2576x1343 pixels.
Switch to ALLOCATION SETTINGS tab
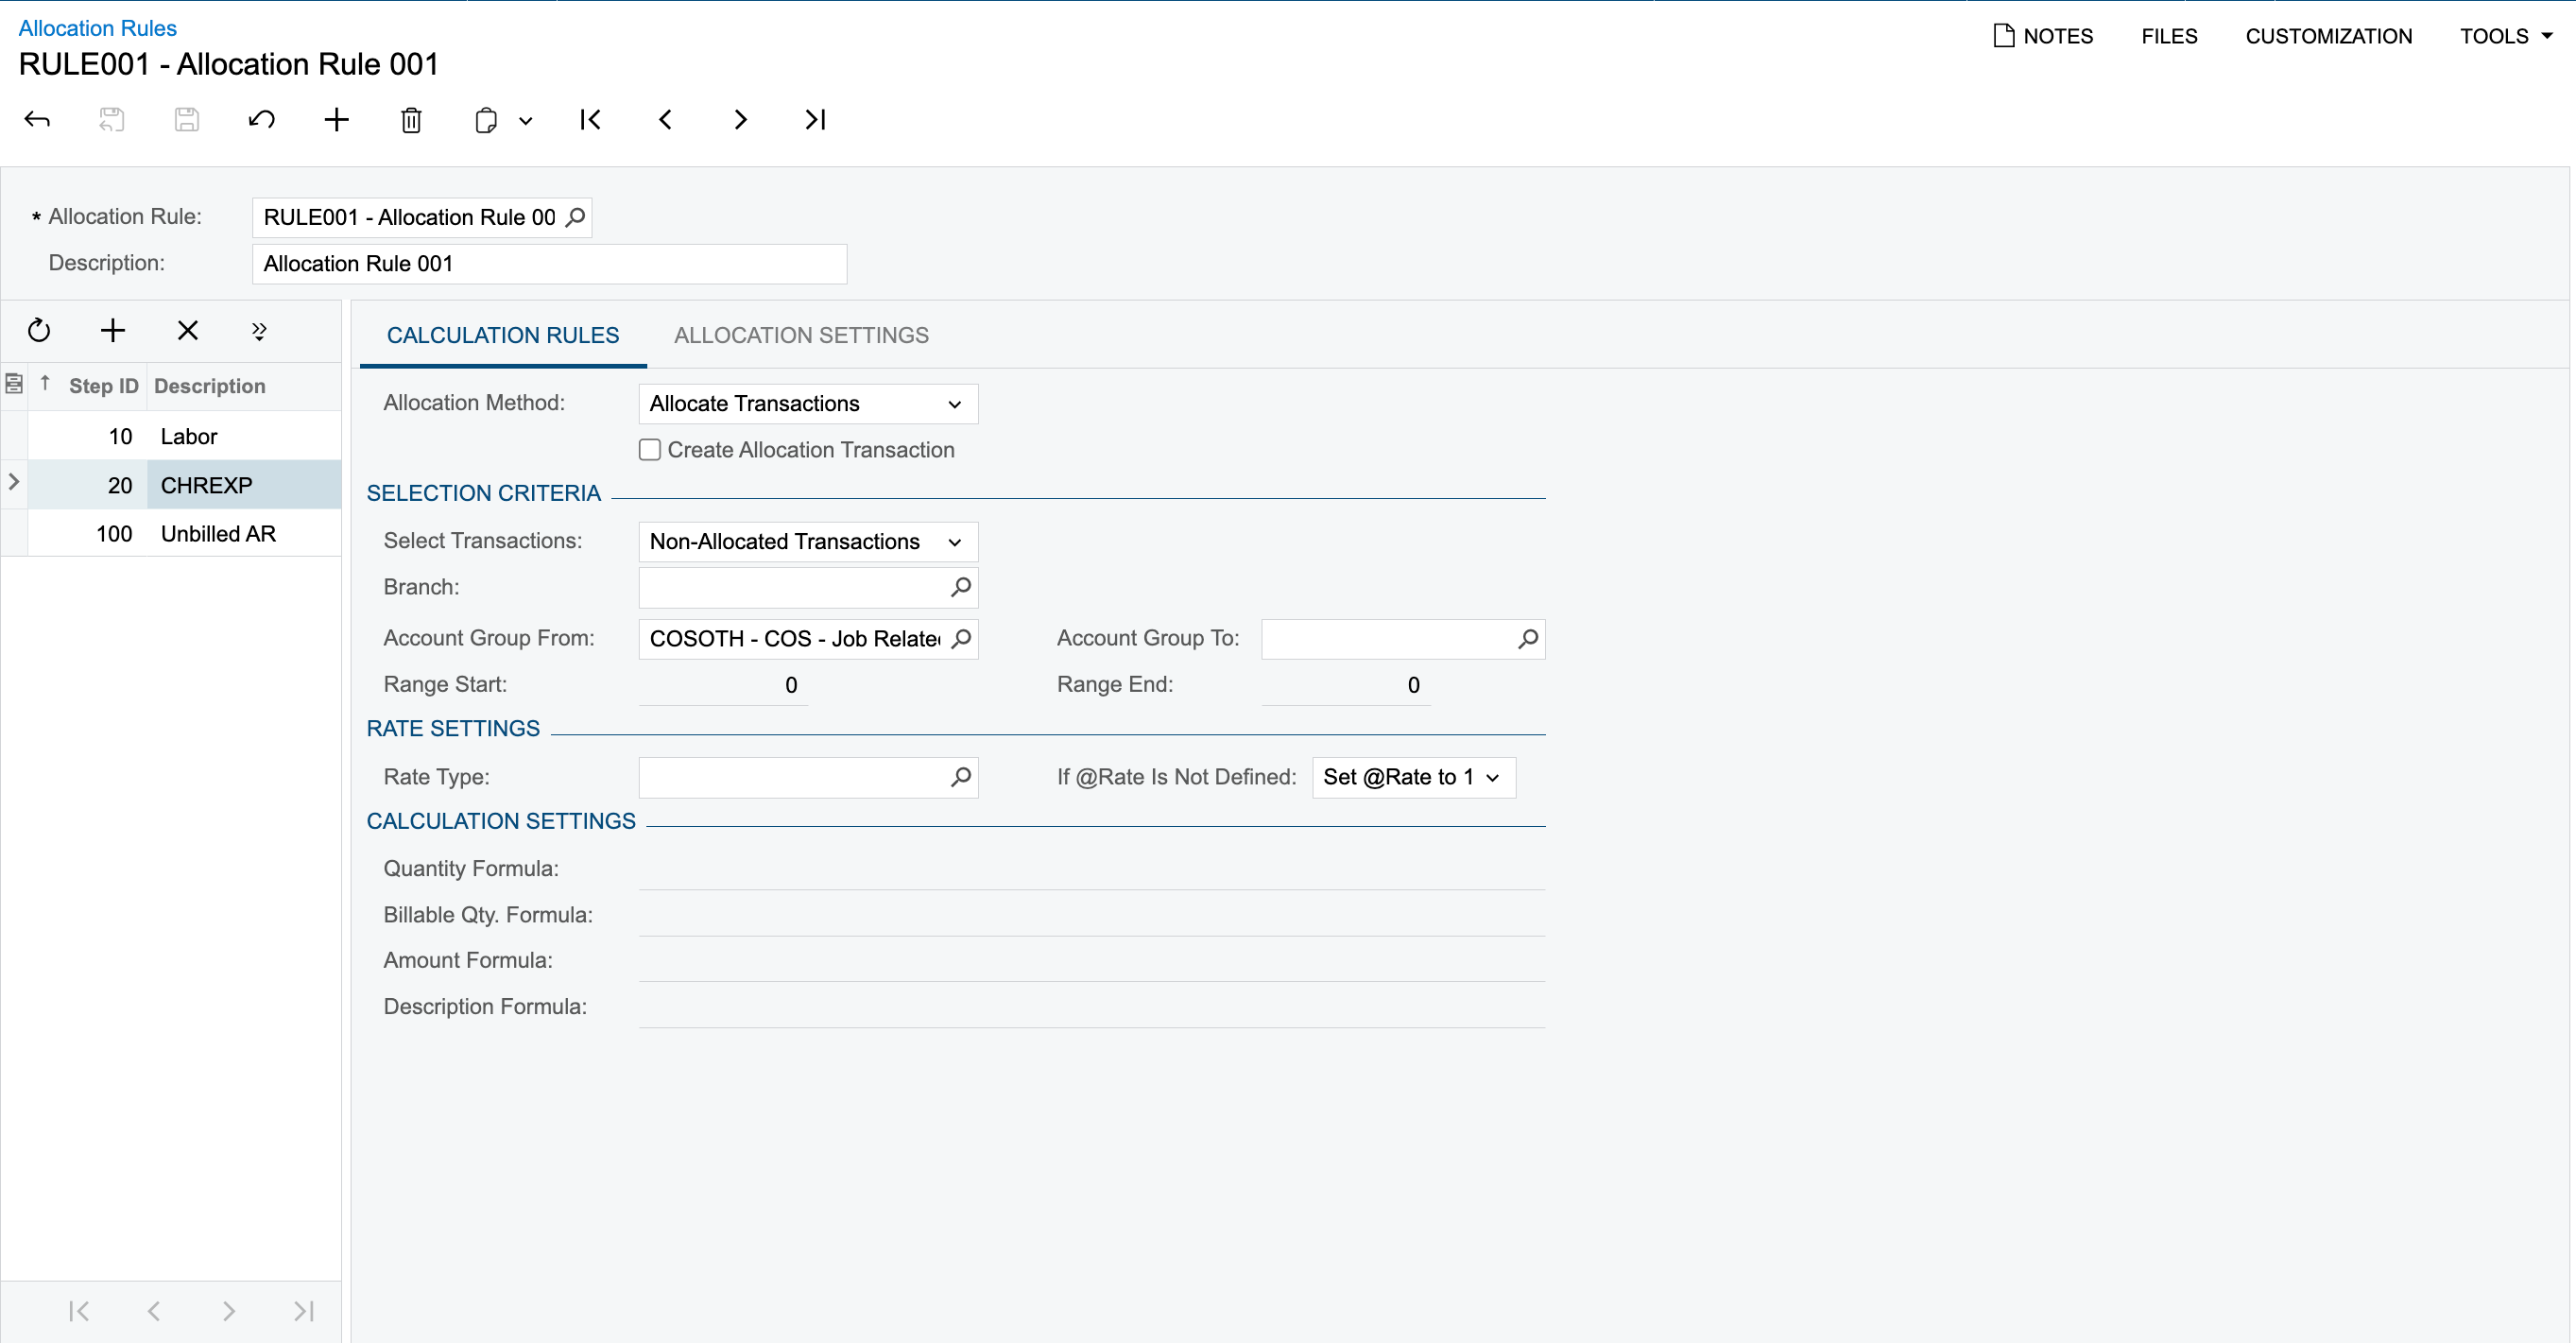tap(800, 334)
